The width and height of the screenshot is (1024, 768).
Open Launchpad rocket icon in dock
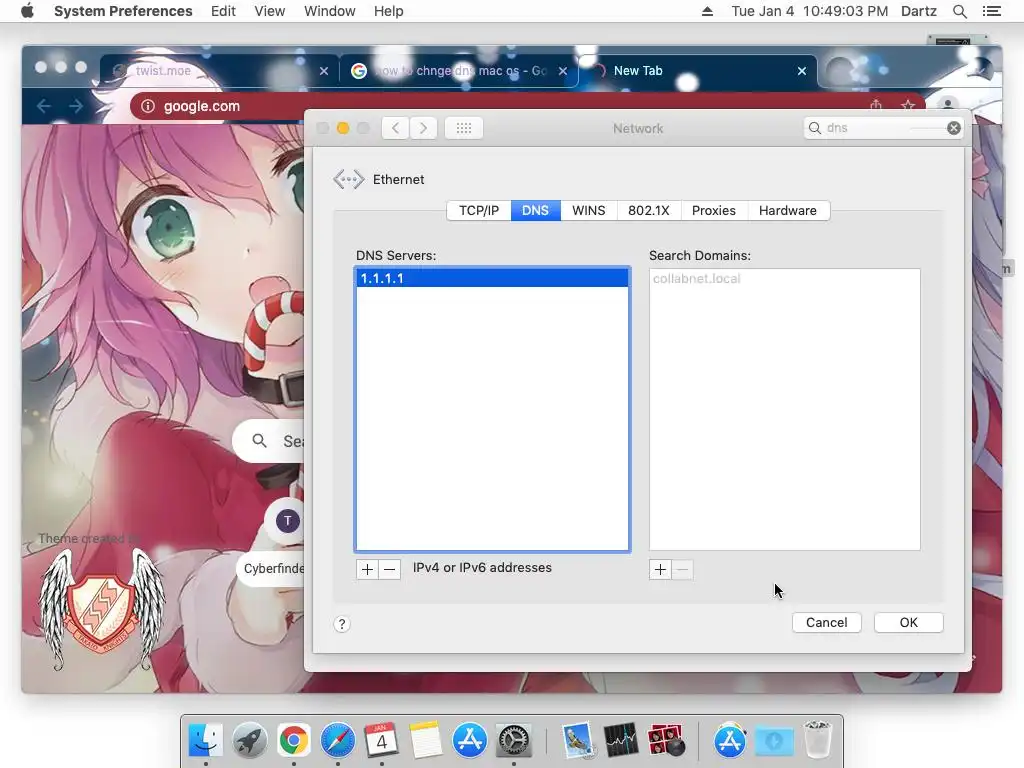[249, 741]
